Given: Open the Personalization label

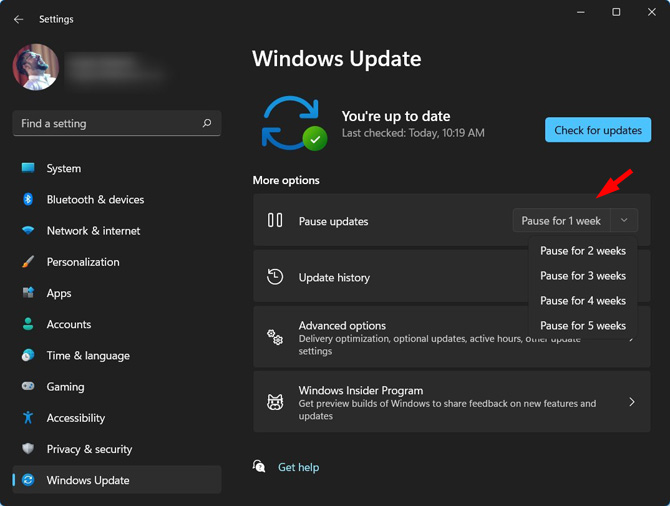Looking at the screenshot, I should tap(83, 262).
